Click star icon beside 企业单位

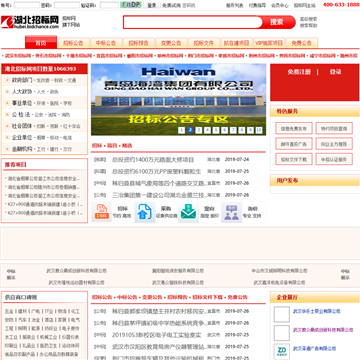tap(7, 137)
